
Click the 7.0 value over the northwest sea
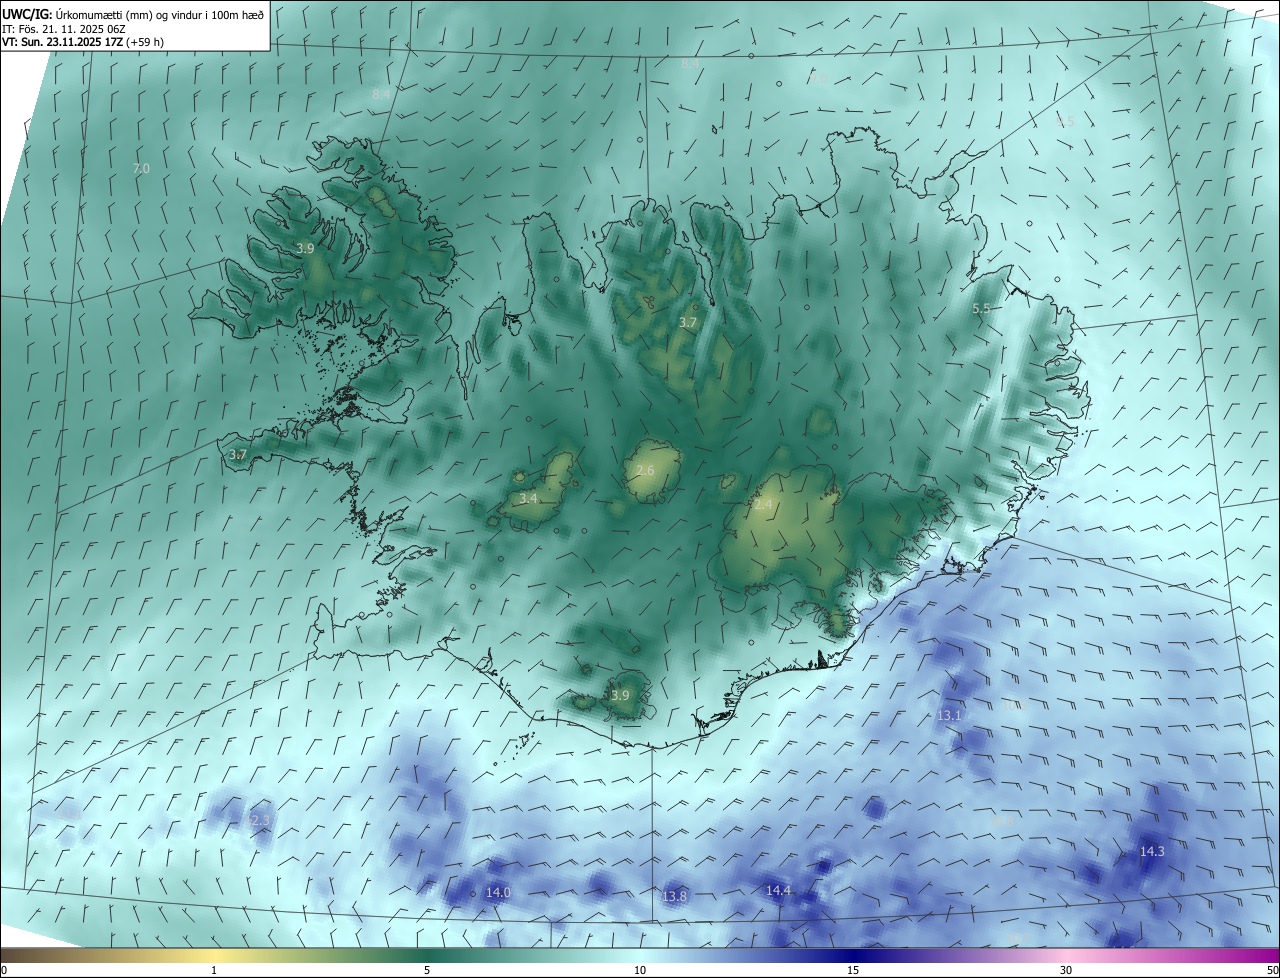tap(141, 169)
